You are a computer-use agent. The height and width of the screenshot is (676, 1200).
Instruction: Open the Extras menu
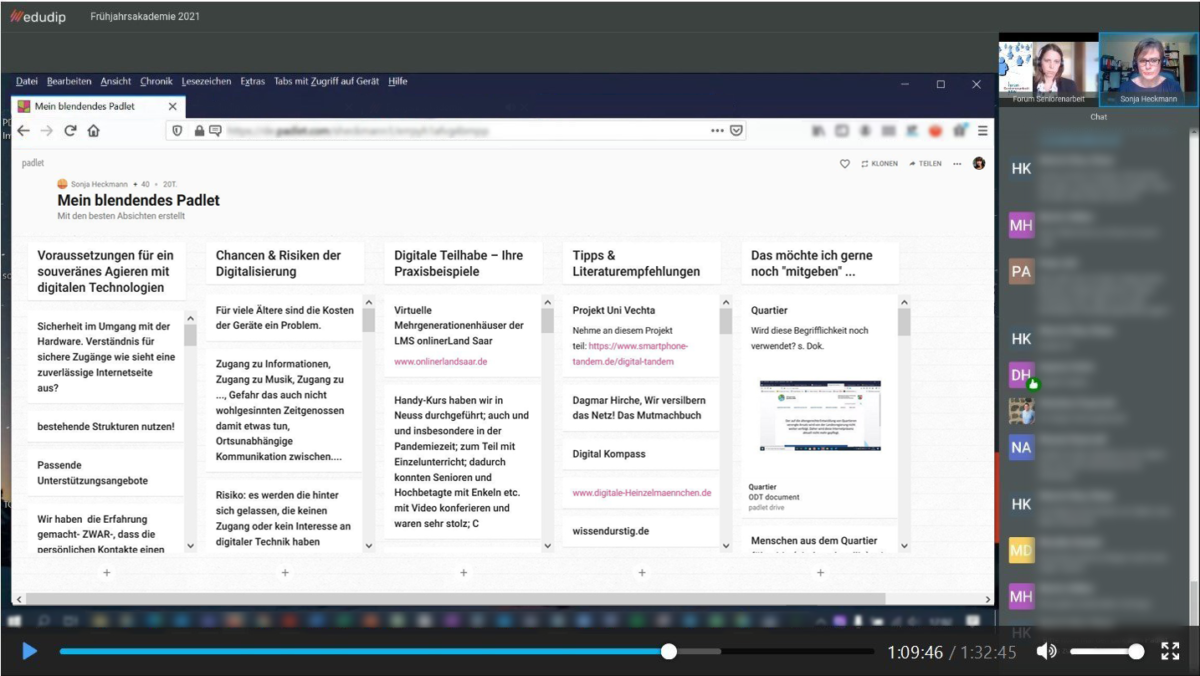pyautogui.click(x=253, y=82)
